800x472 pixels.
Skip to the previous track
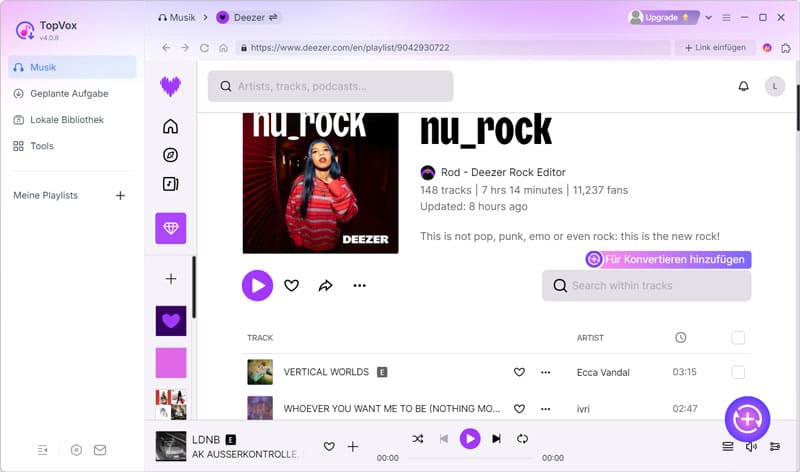[444, 438]
